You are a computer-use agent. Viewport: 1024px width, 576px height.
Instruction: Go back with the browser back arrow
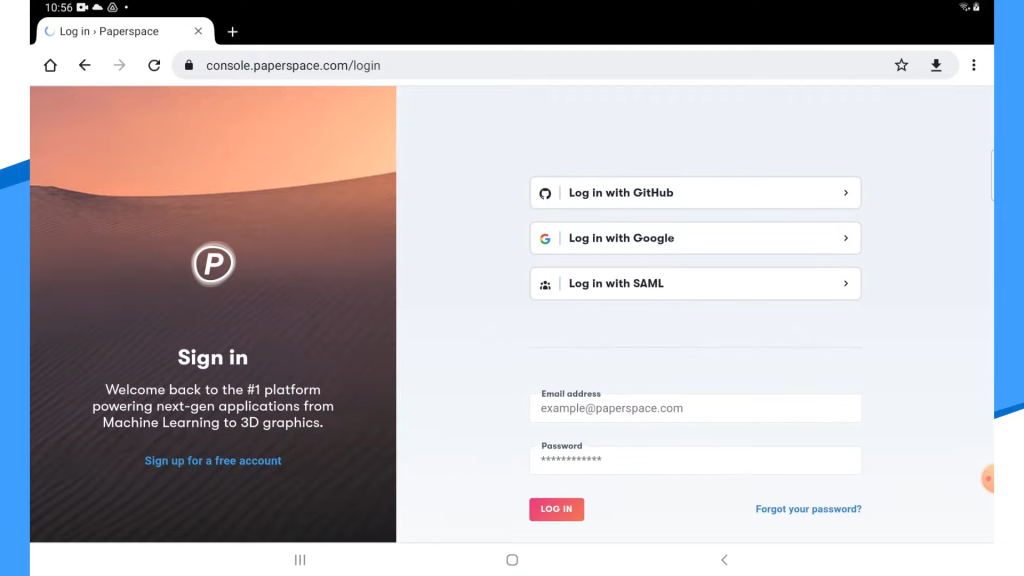coord(85,65)
